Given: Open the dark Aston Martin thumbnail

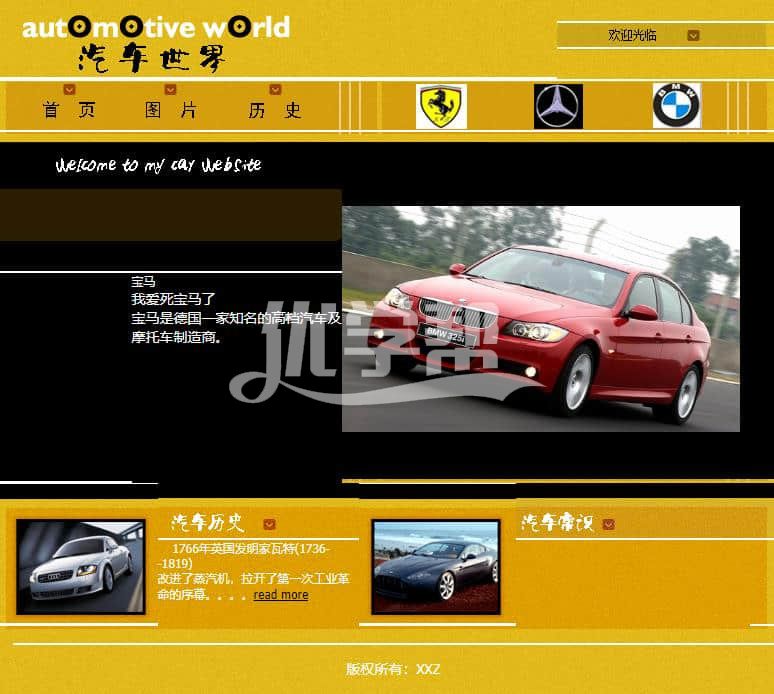Looking at the screenshot, I should click(435, 566).
